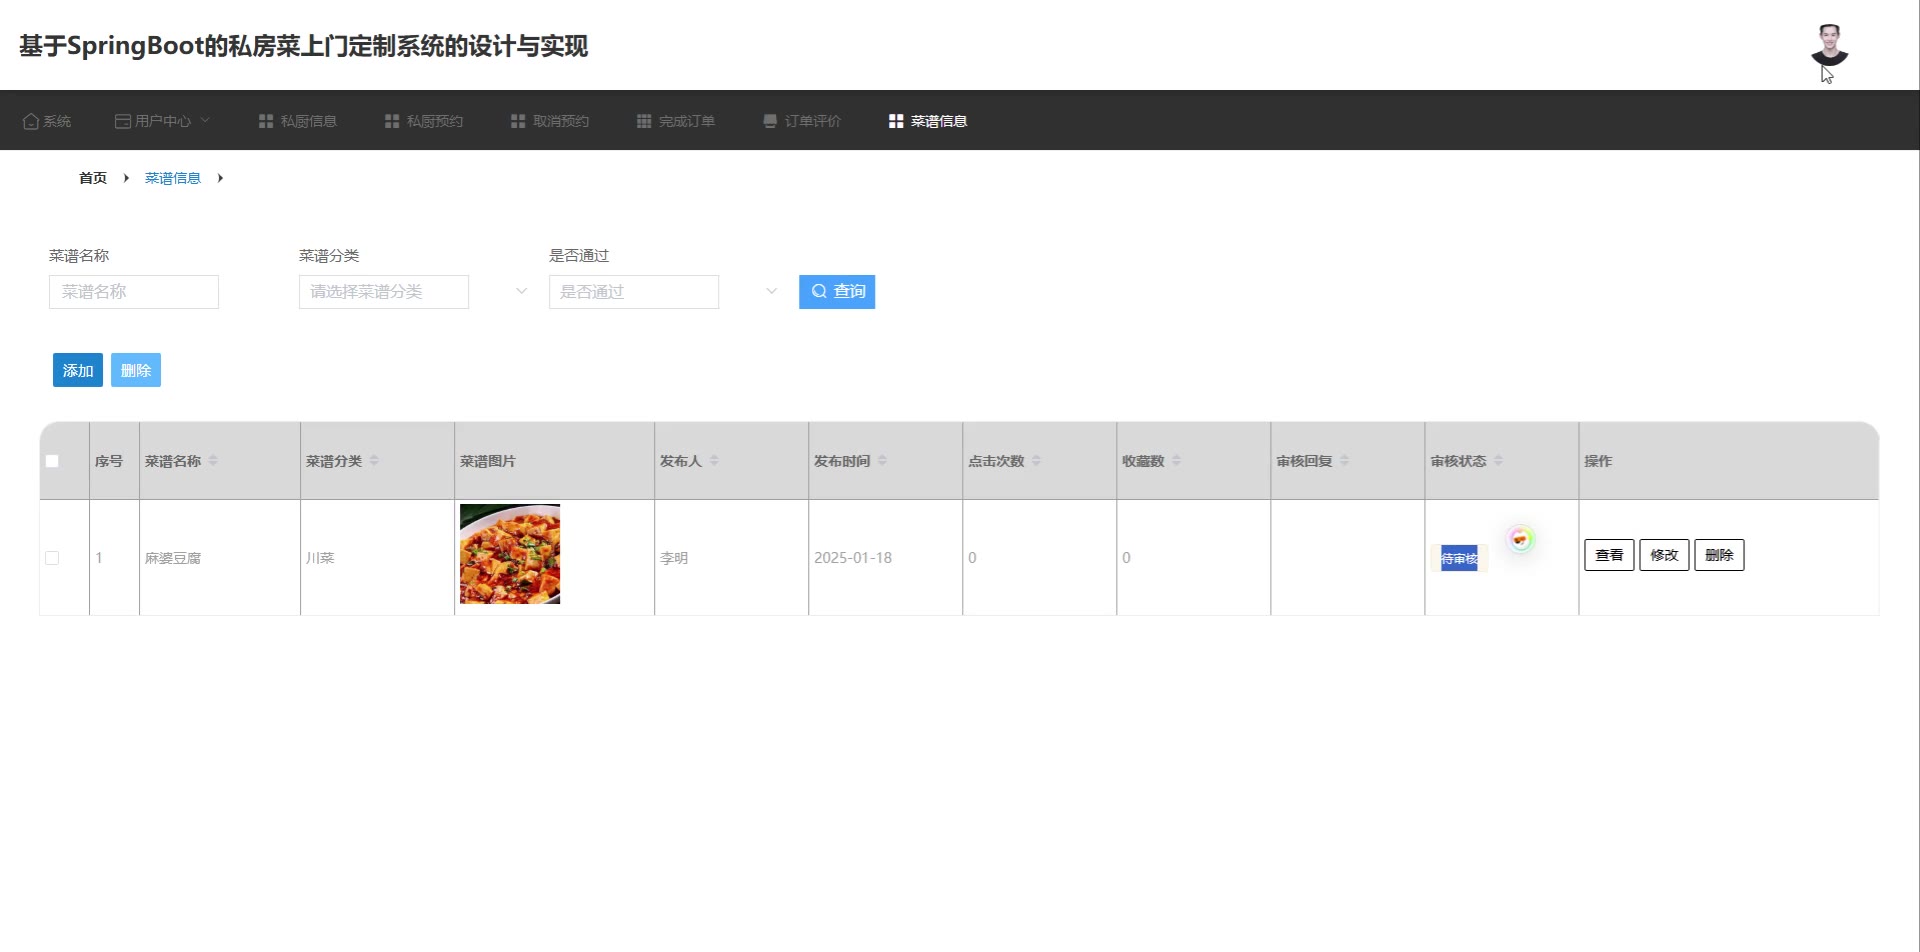This screenshot has width=1920, height=952.
Task: Go to 完成订单 menu item
Action: pyautogui.click(x=676, y=121)
